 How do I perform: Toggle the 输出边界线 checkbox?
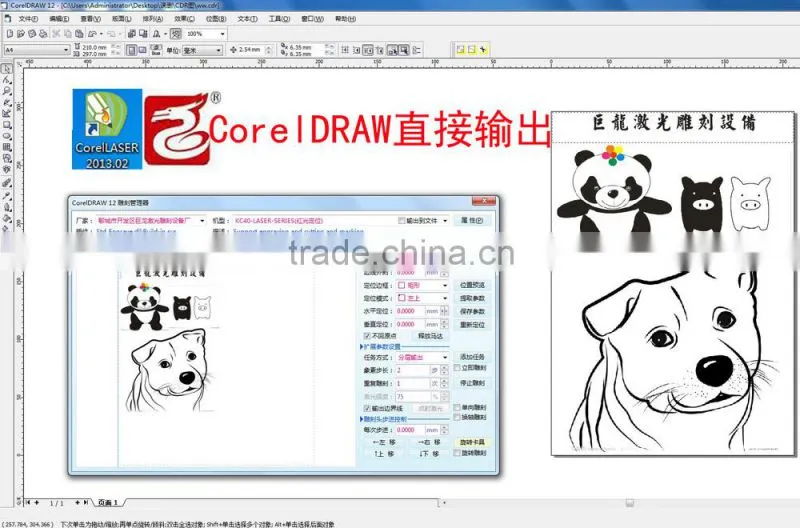coord(367,408)
